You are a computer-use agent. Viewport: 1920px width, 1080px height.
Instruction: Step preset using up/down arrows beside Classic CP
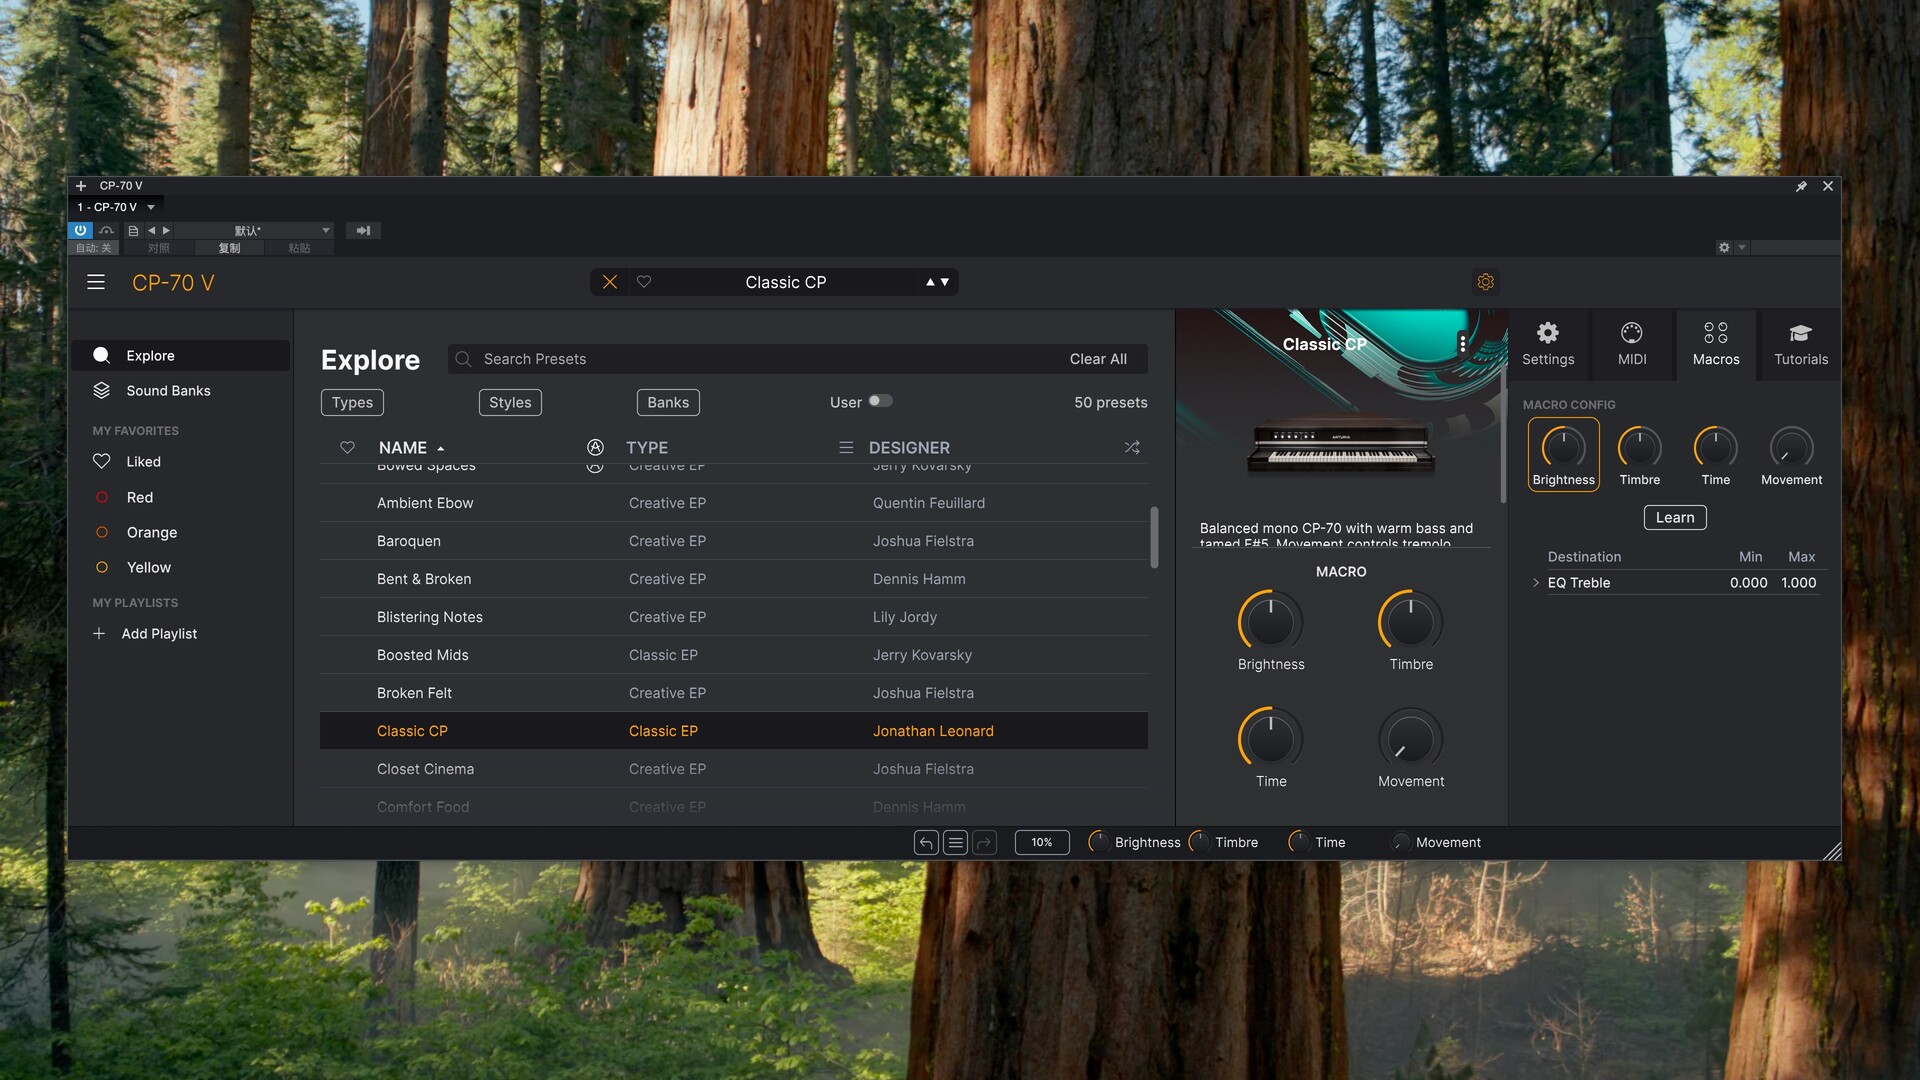[x=937, y=282]
